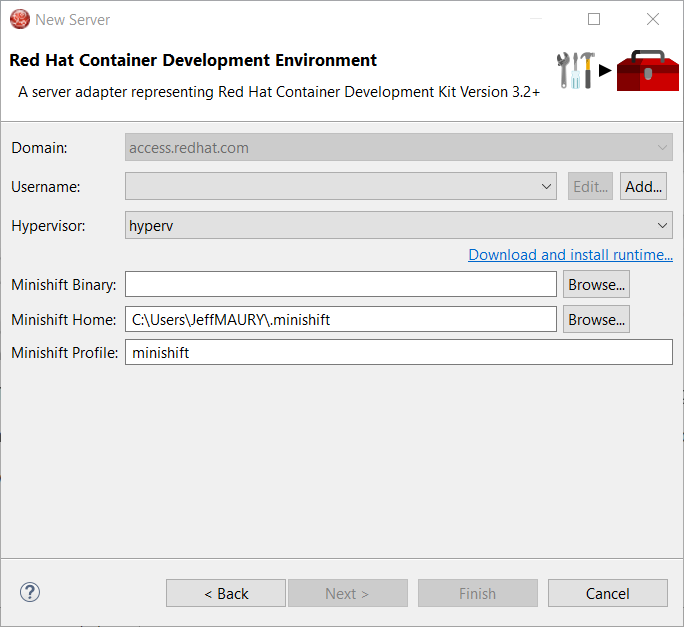Click Add... to add a username
The width and height of the screenshot is (684, 627).
tap(644, 187)
